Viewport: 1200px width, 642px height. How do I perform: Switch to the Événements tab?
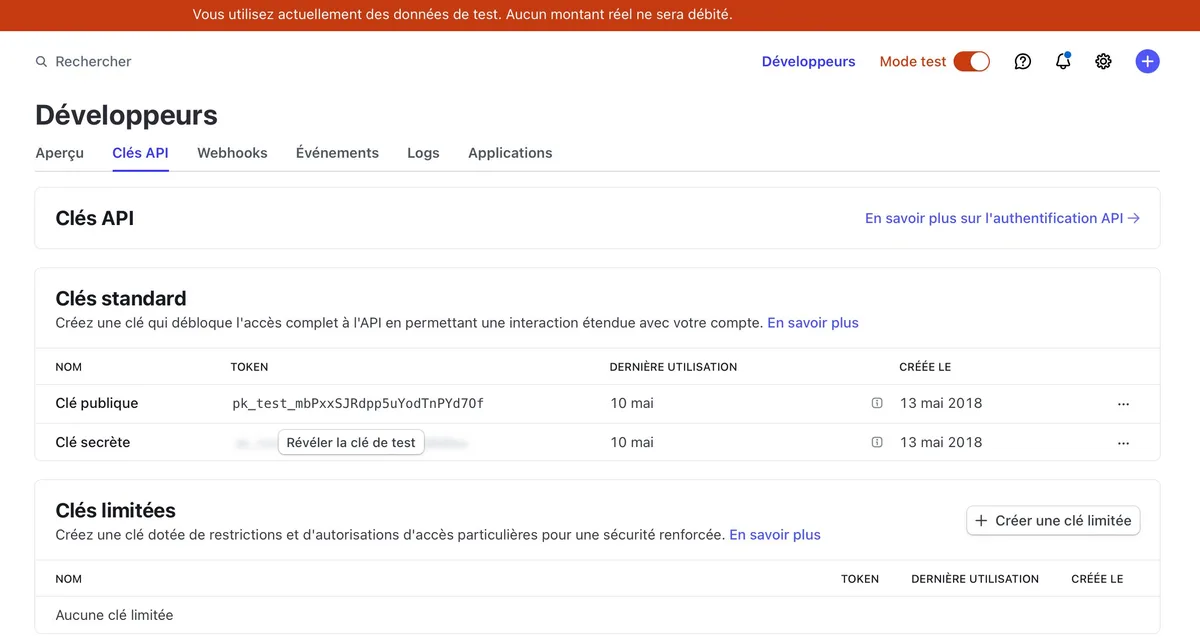tap(337, 153)
